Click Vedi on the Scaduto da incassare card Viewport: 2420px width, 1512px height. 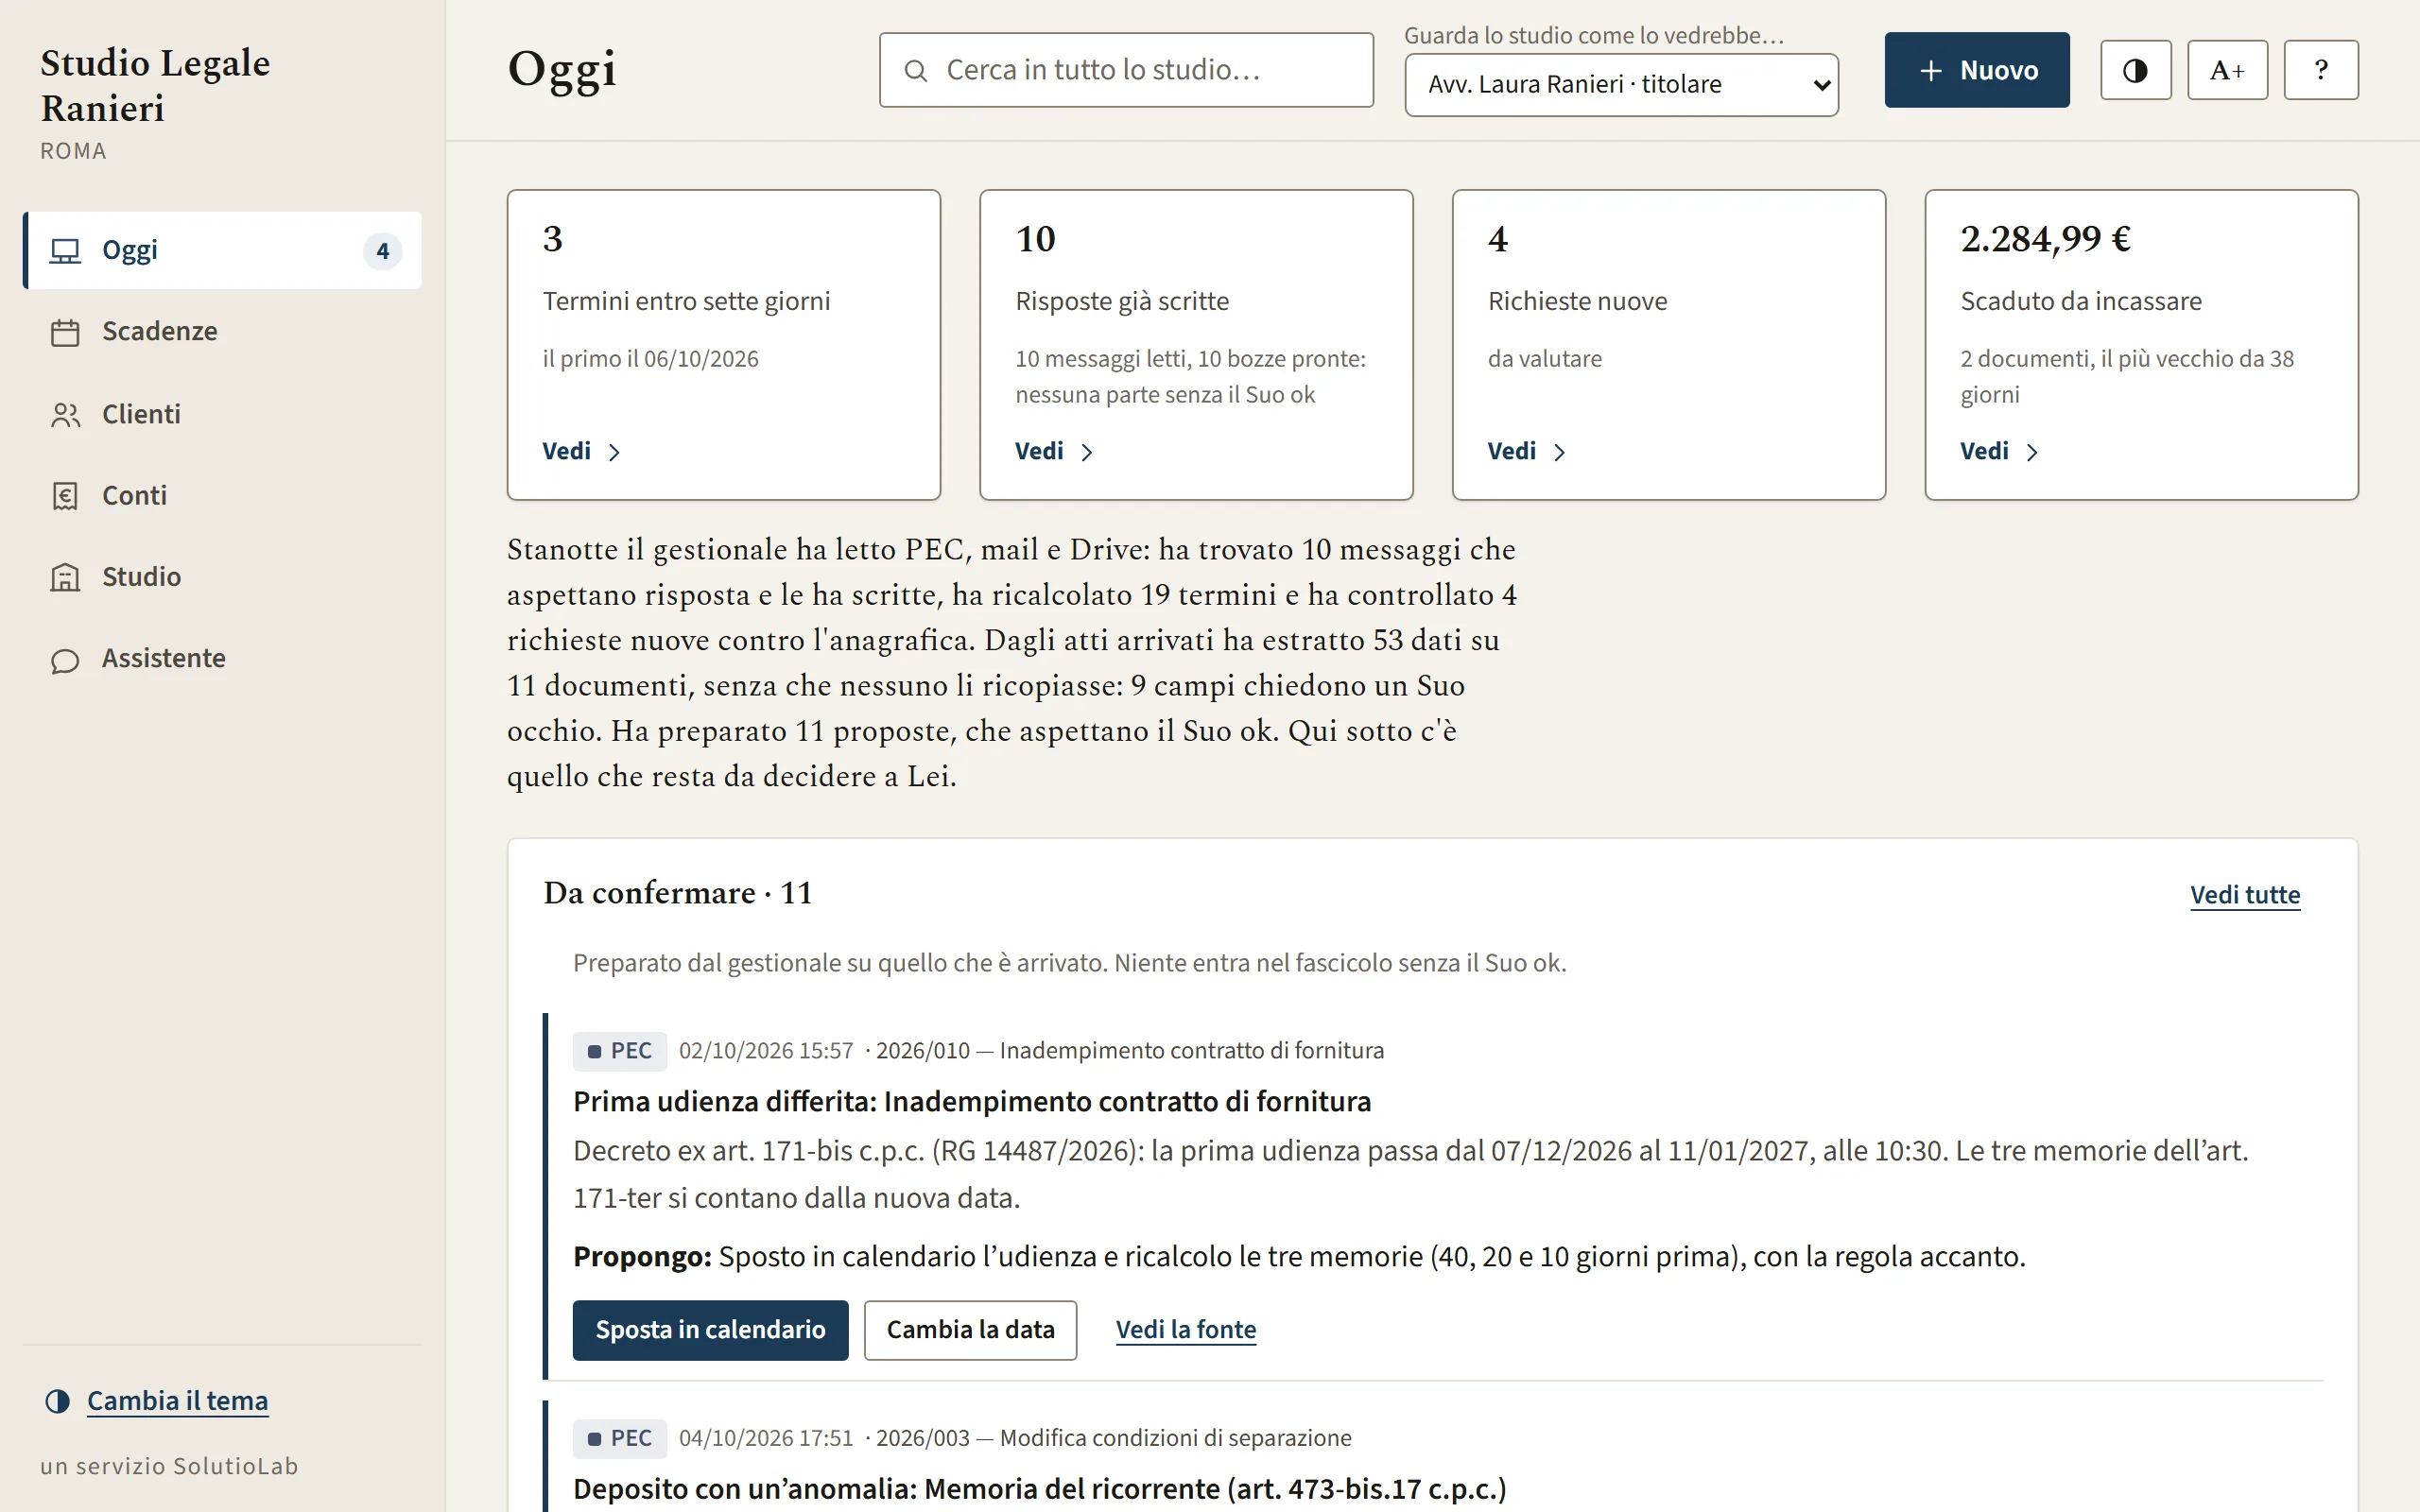1999,451
